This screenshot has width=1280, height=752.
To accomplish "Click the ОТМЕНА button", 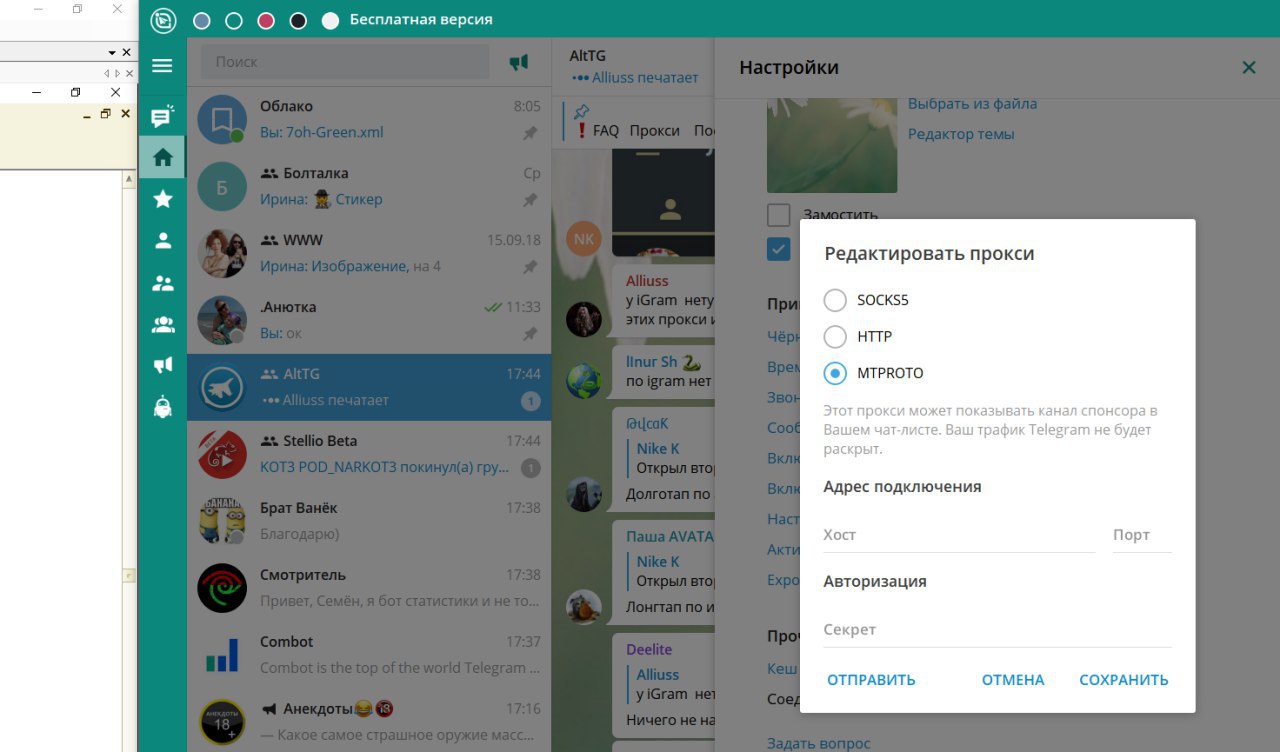I will pyautogui.click(x=1013, y=680).
